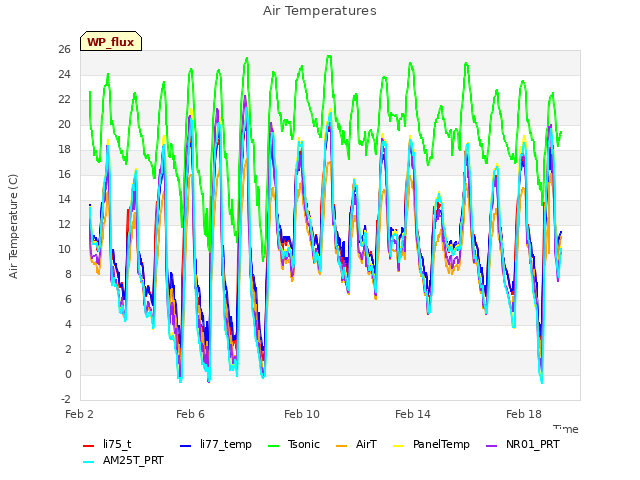Click the 20 y-axis tick label
Viewport: 640px width, 480px height.
tap(64, 125)
